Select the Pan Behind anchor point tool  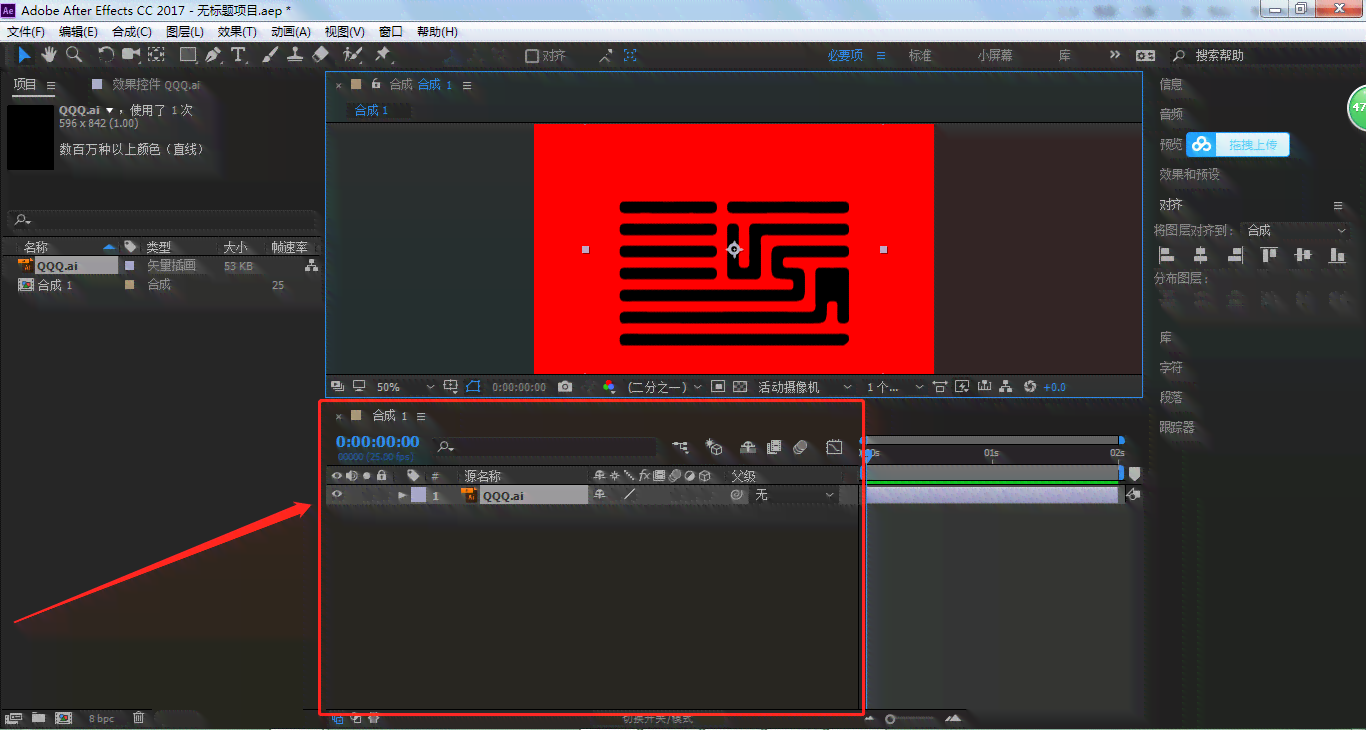157,55
